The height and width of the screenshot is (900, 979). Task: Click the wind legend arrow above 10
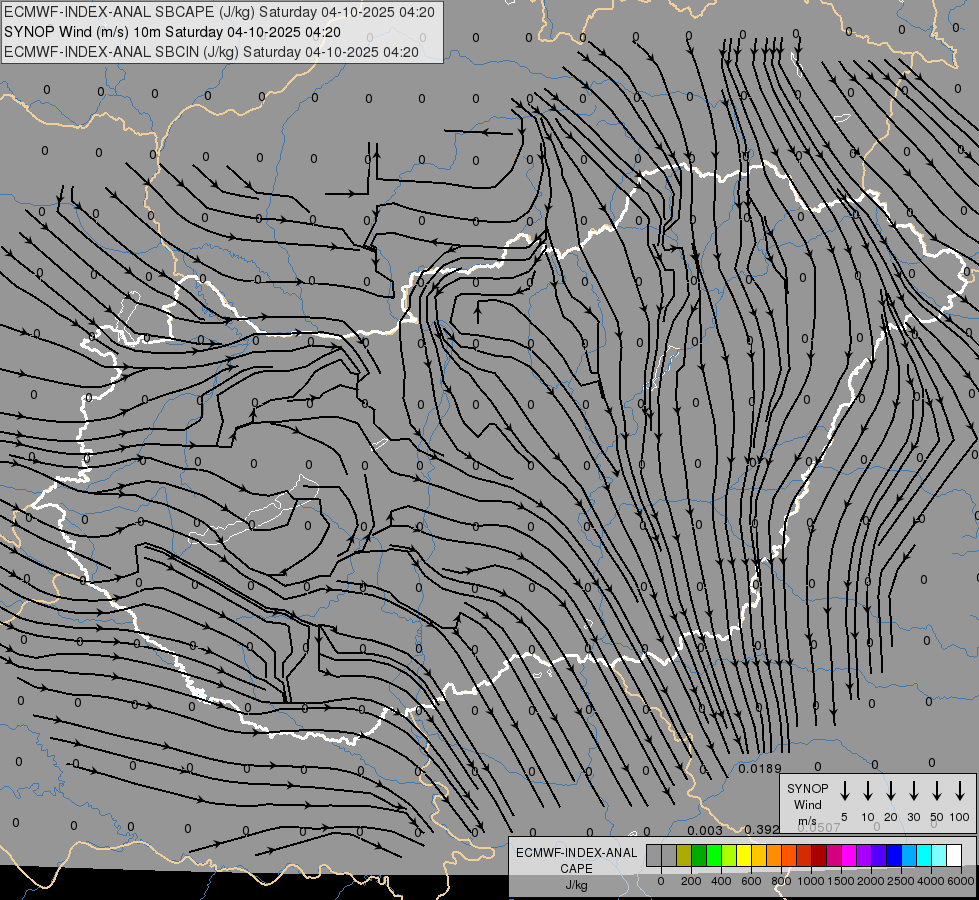(x=868, y=791)
